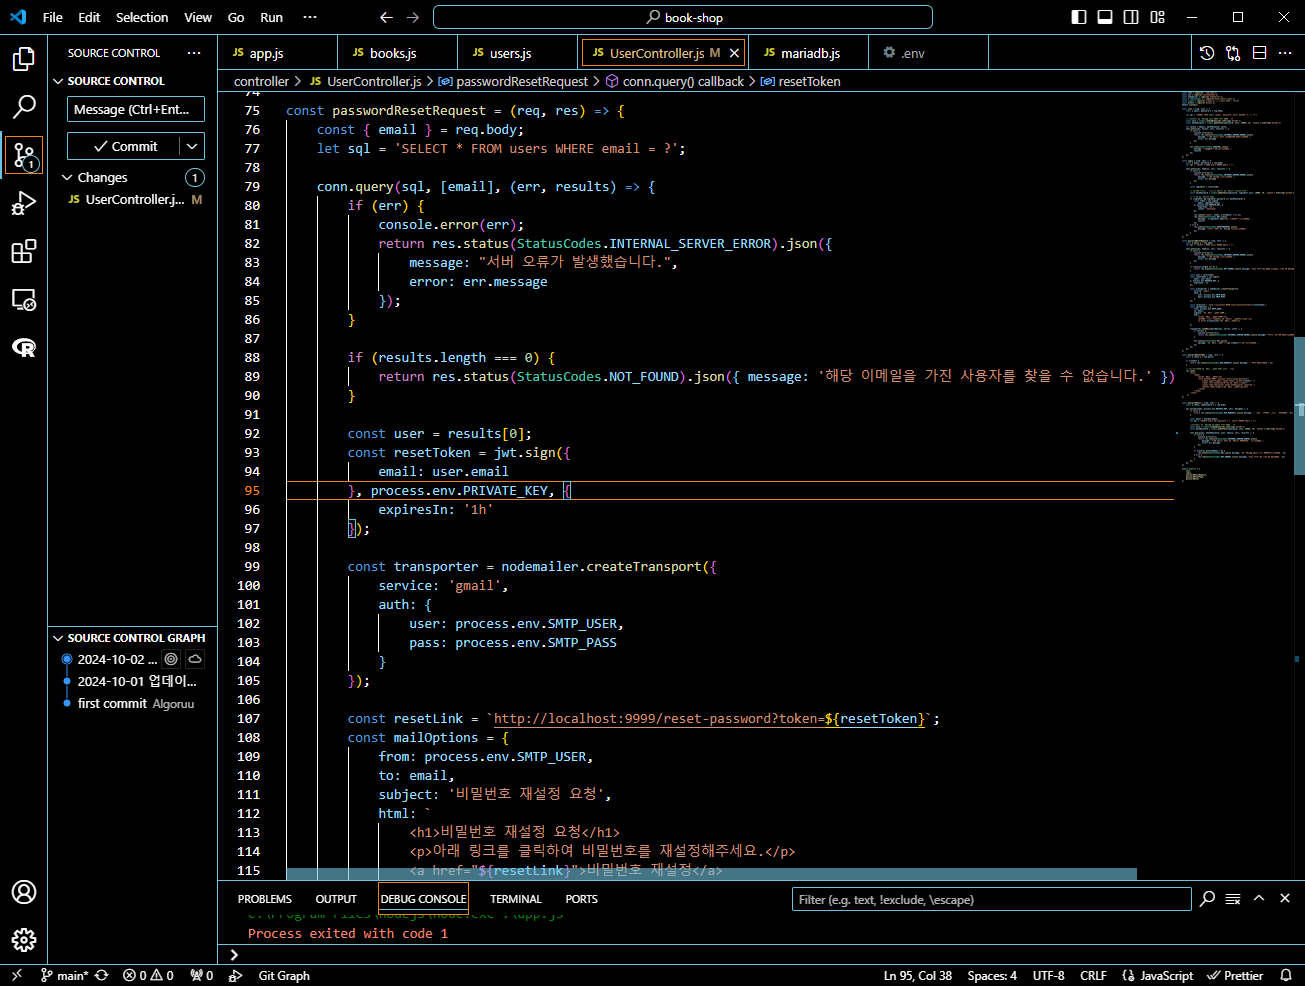Toggle primary side bar visibility
Image resolution: width=1305 pixels, height=986 pixels.
point(1079,17)
